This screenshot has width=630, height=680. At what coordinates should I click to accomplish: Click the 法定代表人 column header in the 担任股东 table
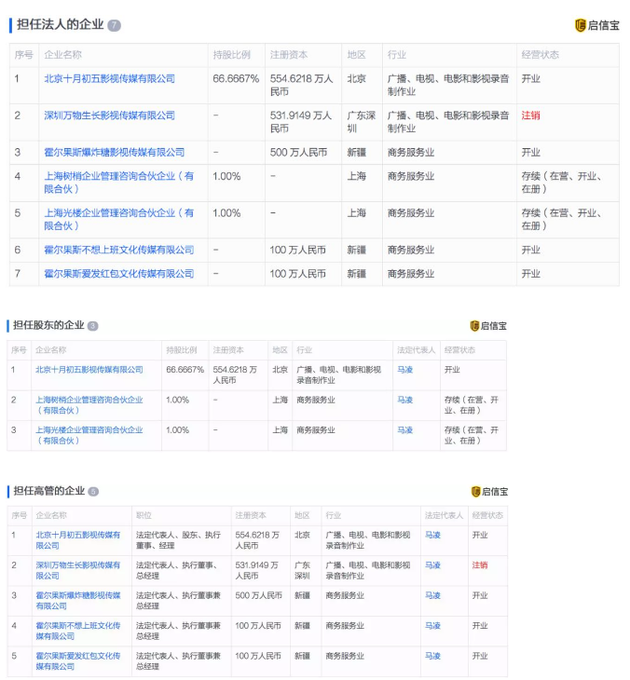[416, 350]
